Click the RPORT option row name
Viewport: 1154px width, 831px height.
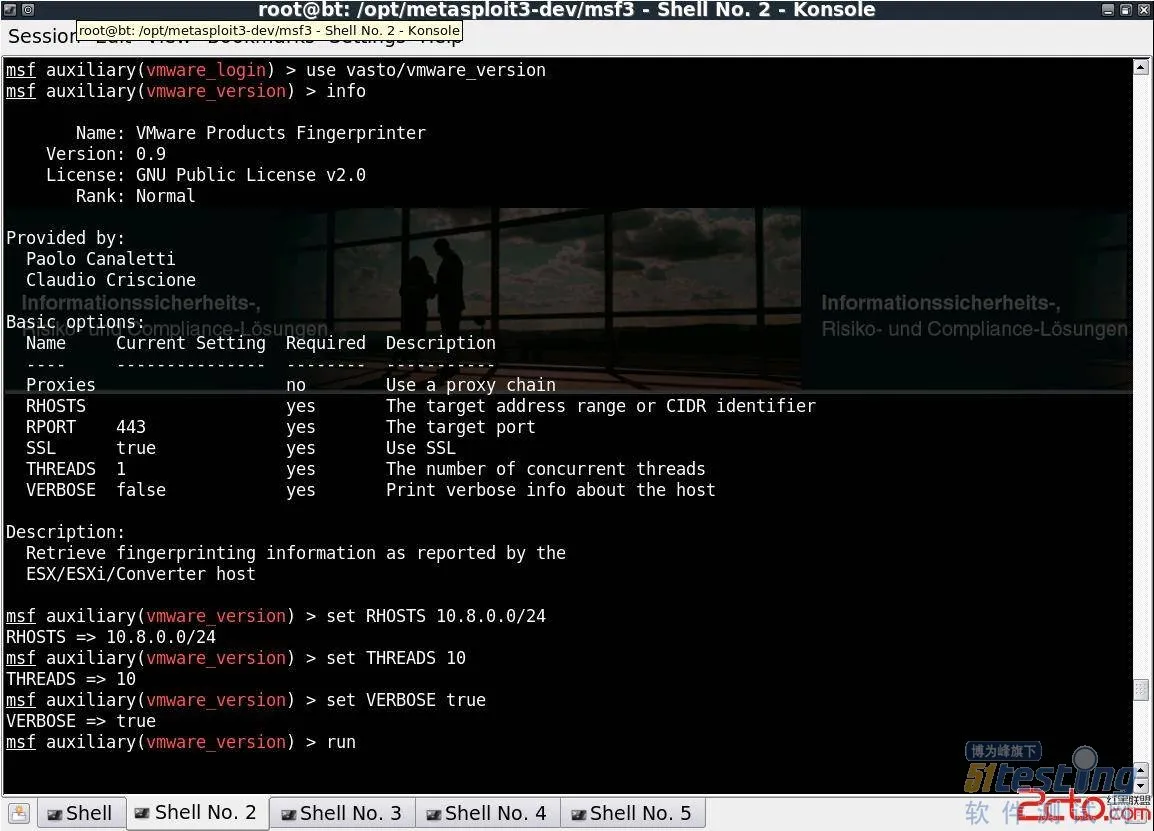51,427
